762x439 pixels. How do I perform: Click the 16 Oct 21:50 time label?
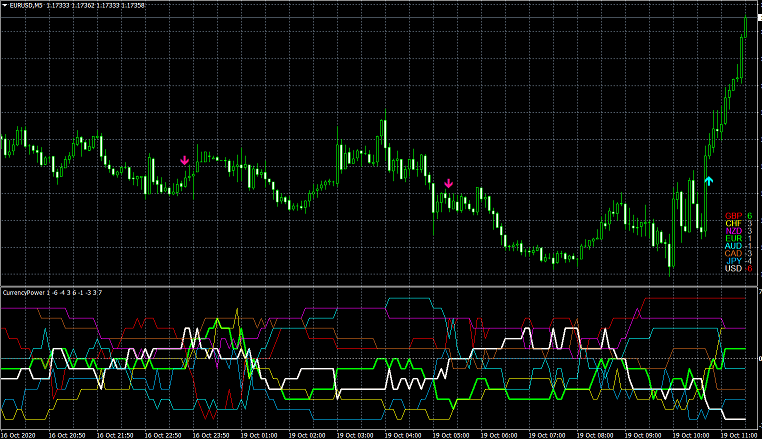[x=115, y=435]
